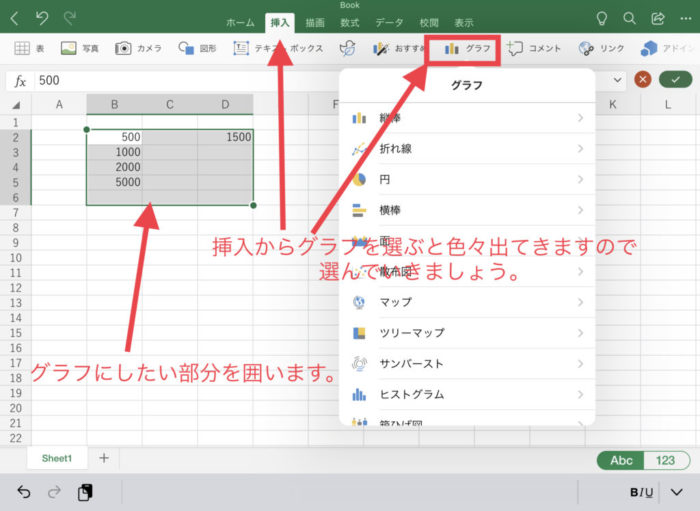The height and width of the screenshot is (511, 700).
Task: Select column A header
Action: coord(59,104)
